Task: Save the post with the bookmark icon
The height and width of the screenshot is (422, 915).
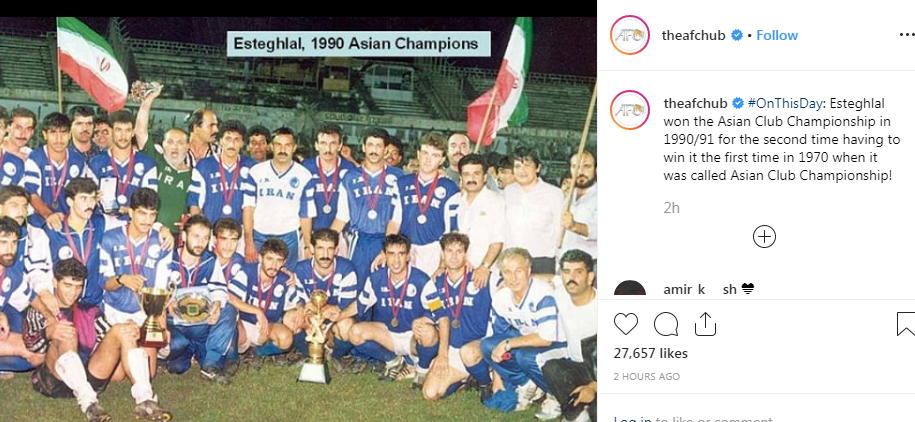Action: coord(906,324)
